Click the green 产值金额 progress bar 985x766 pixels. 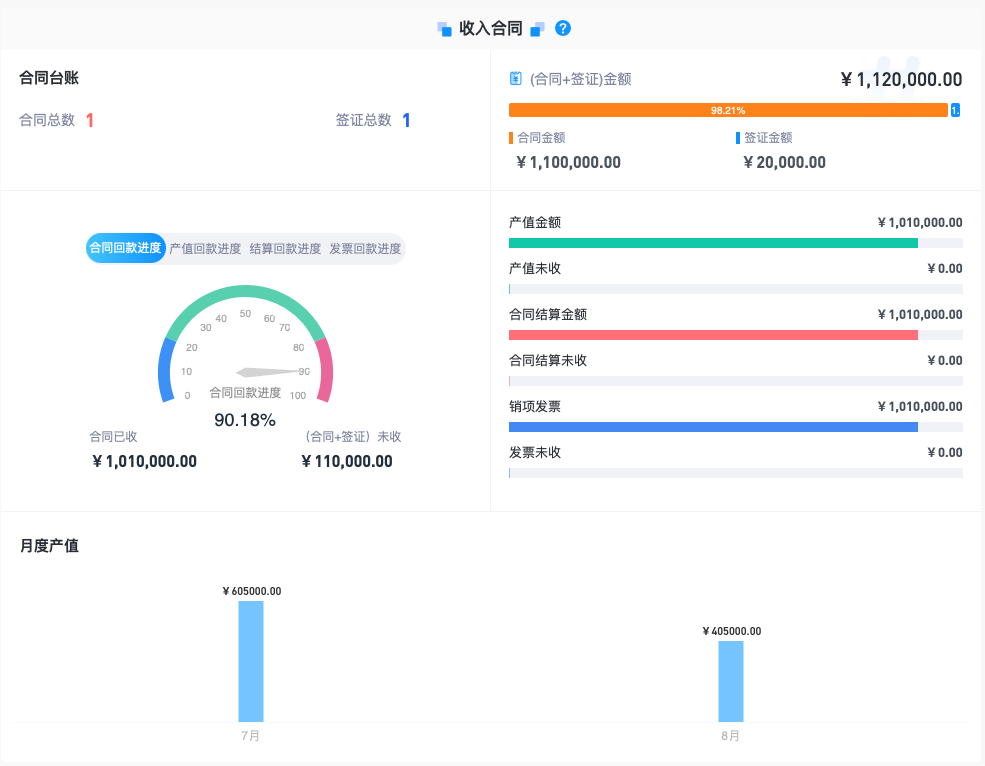[x=712, y=242]
